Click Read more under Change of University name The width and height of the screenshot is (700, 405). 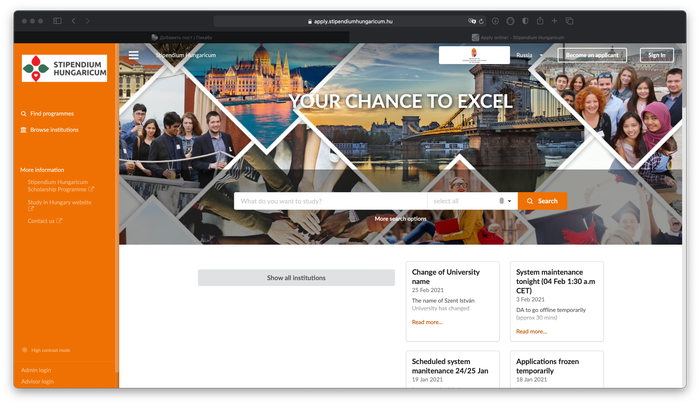427,322
